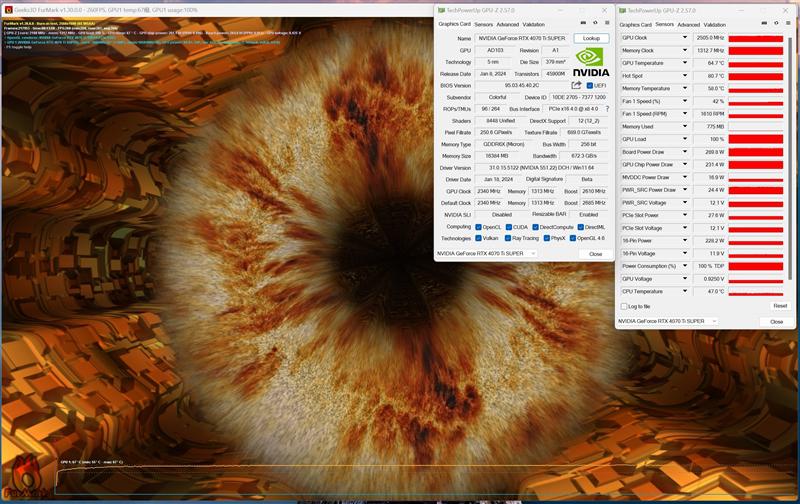Screen dimensions: 800x504
Task: Switch to Advanced tab in Graphics Card window
Action: coord(508,24)
